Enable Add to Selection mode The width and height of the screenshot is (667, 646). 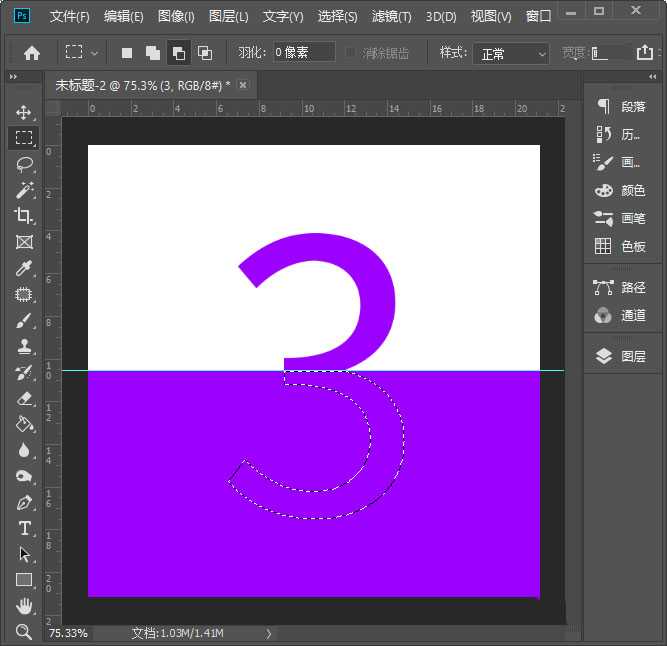pos(153,53)
